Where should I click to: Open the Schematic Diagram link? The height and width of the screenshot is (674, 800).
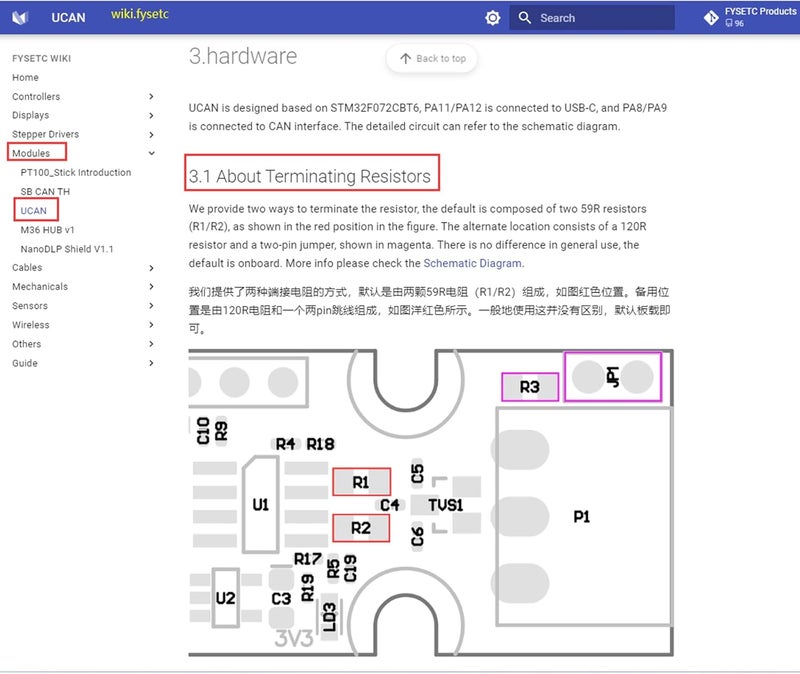pos(472,263)
